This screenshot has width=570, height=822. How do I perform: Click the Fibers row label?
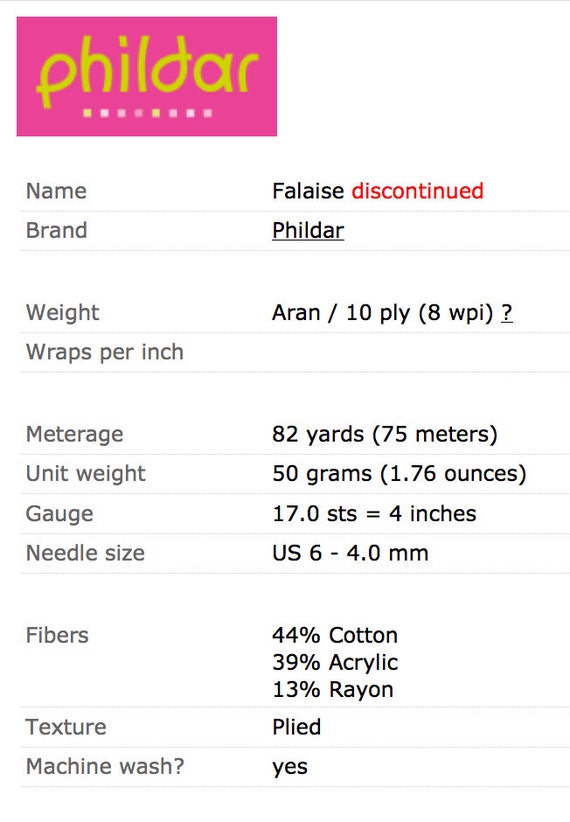pos(57,635)
